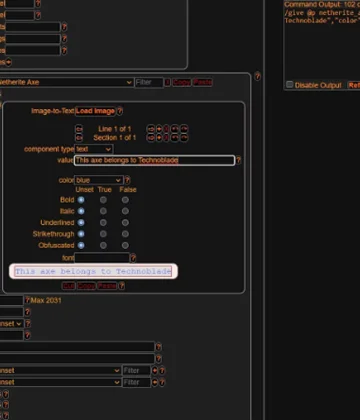Set Italic to False
The image size is (360, 420).
click(x=125, y=211)
